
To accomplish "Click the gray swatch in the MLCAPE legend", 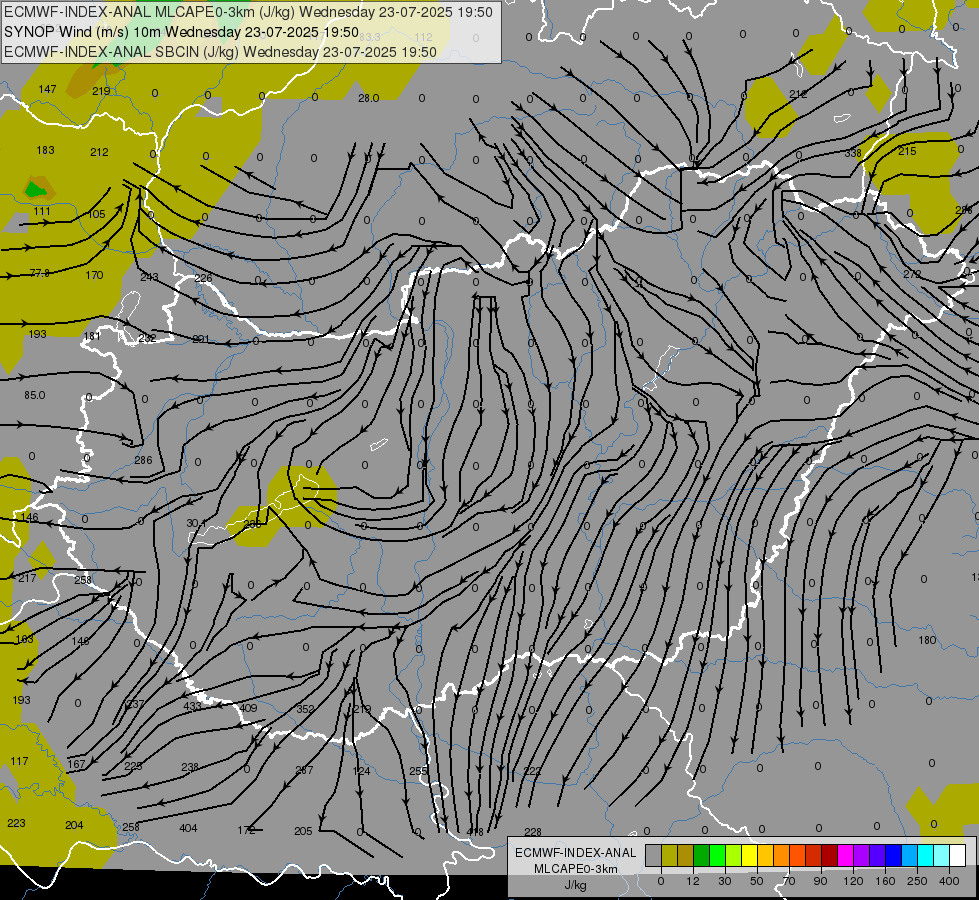I will click(653, 856).
